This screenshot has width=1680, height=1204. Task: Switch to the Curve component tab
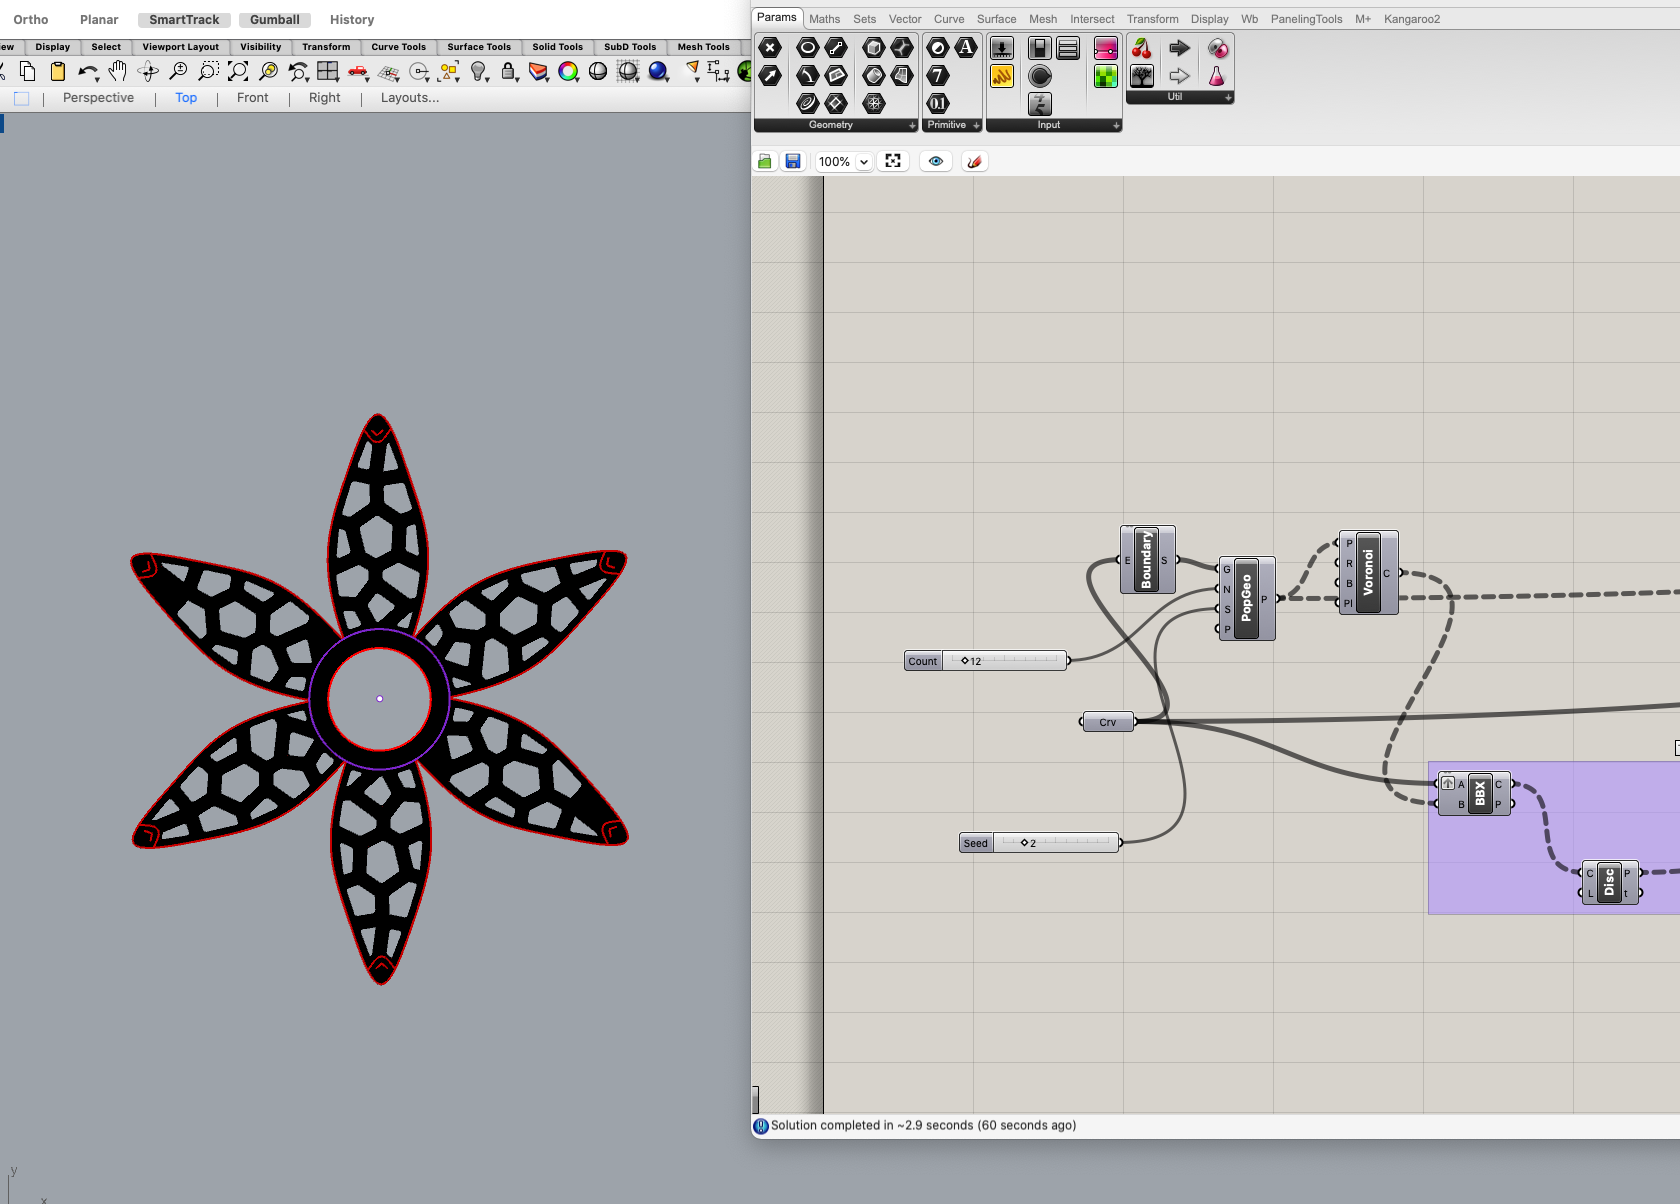pos(949,19)
